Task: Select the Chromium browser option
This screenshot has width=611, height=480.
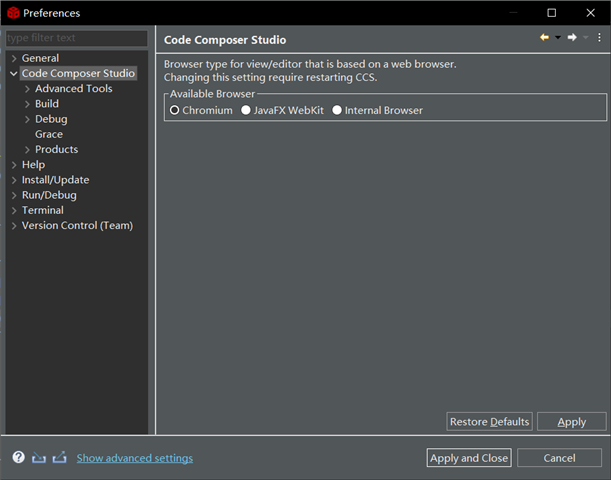Action: point(175,110)
